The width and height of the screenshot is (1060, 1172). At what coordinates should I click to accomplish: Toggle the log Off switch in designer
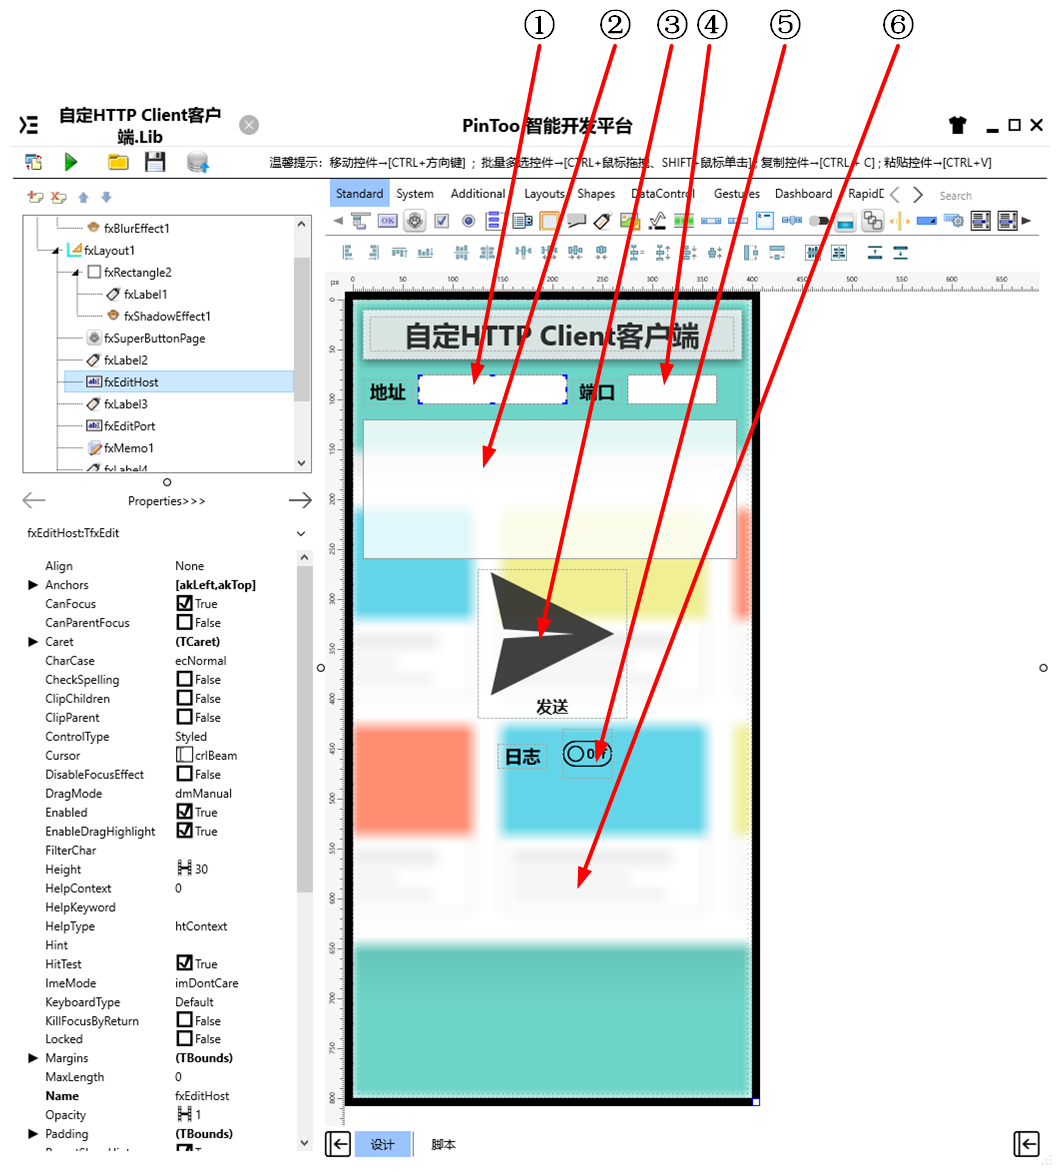pyautogui.click(x=587, y=754)
